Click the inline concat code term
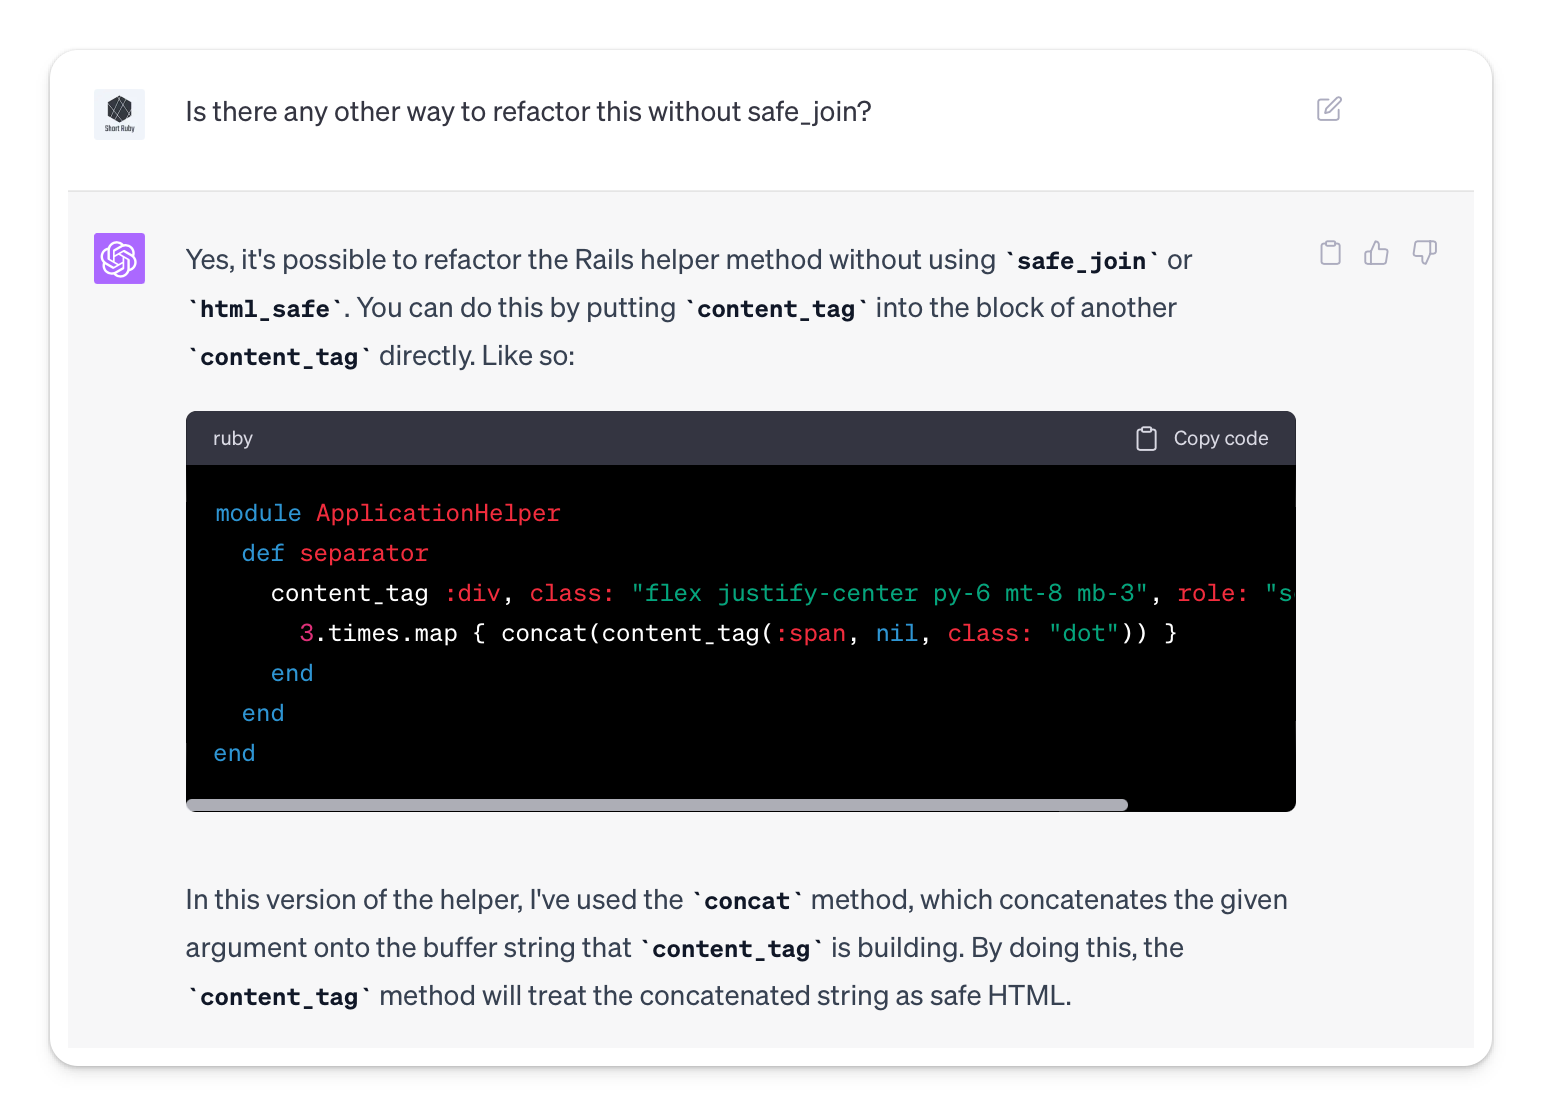Image resolution: width=1542 pixels, height=1116 pixels. point(747,901)
